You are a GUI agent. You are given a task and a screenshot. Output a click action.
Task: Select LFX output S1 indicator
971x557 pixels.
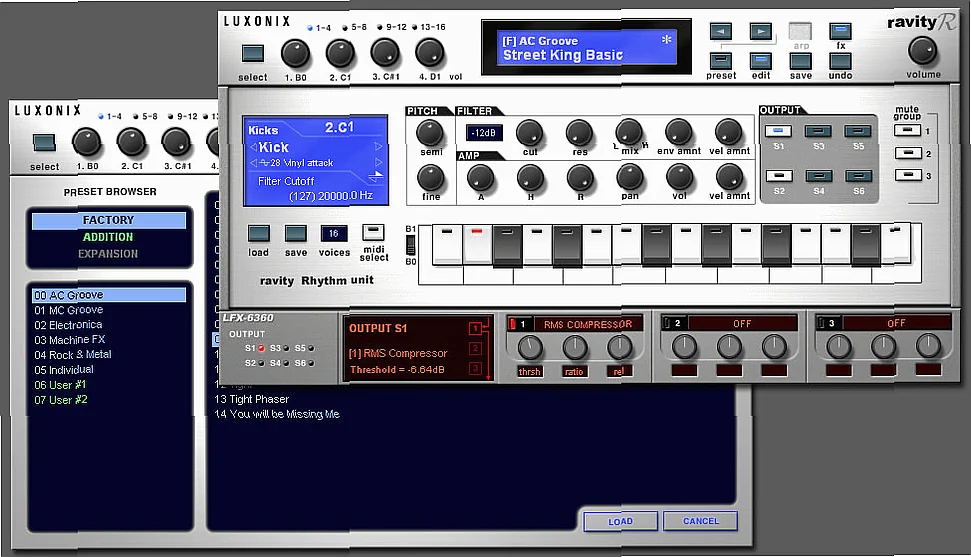point(261,348)
